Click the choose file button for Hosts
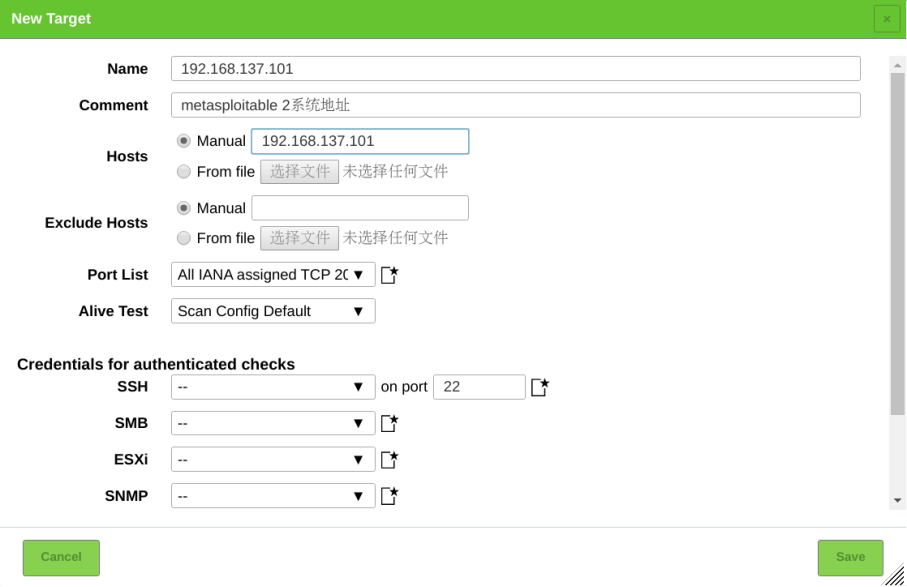The width and height of the screenshot is (907, 587). pyautogui.click(x=299, y=172)
